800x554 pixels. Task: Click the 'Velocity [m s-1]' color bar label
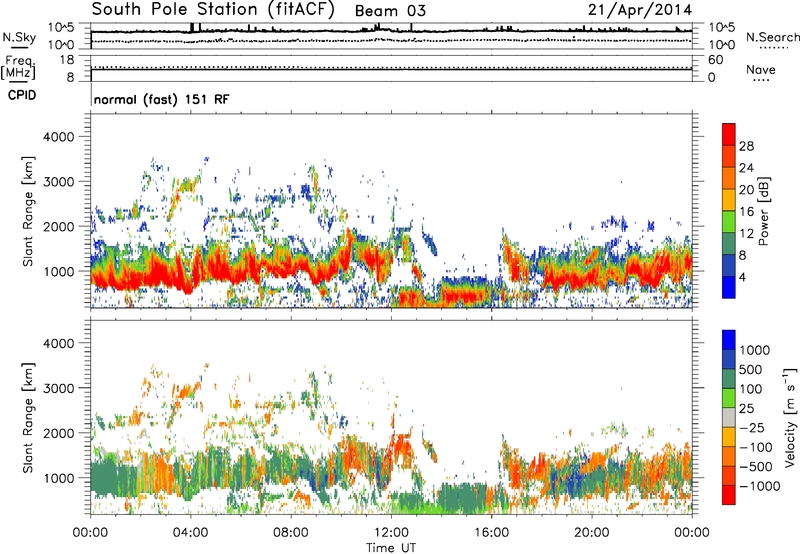(x=790, y=417)
